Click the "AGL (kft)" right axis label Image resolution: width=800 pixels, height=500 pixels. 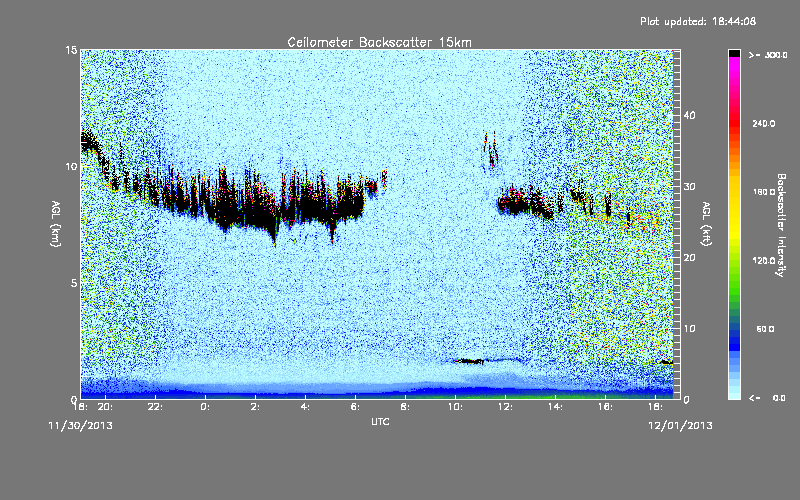(x=706, y=224)
